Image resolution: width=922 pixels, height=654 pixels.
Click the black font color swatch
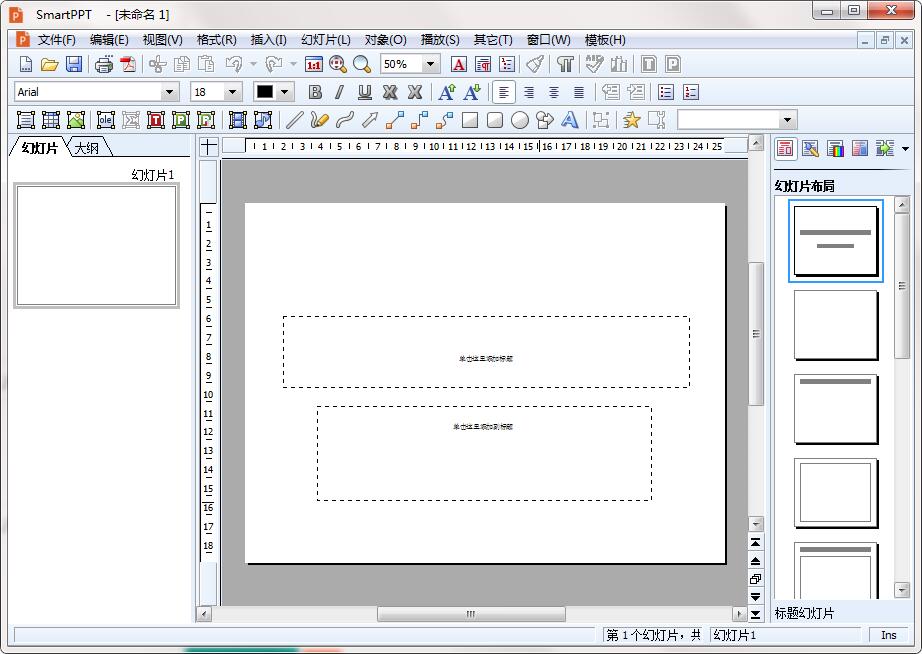[x=264, y=92]
